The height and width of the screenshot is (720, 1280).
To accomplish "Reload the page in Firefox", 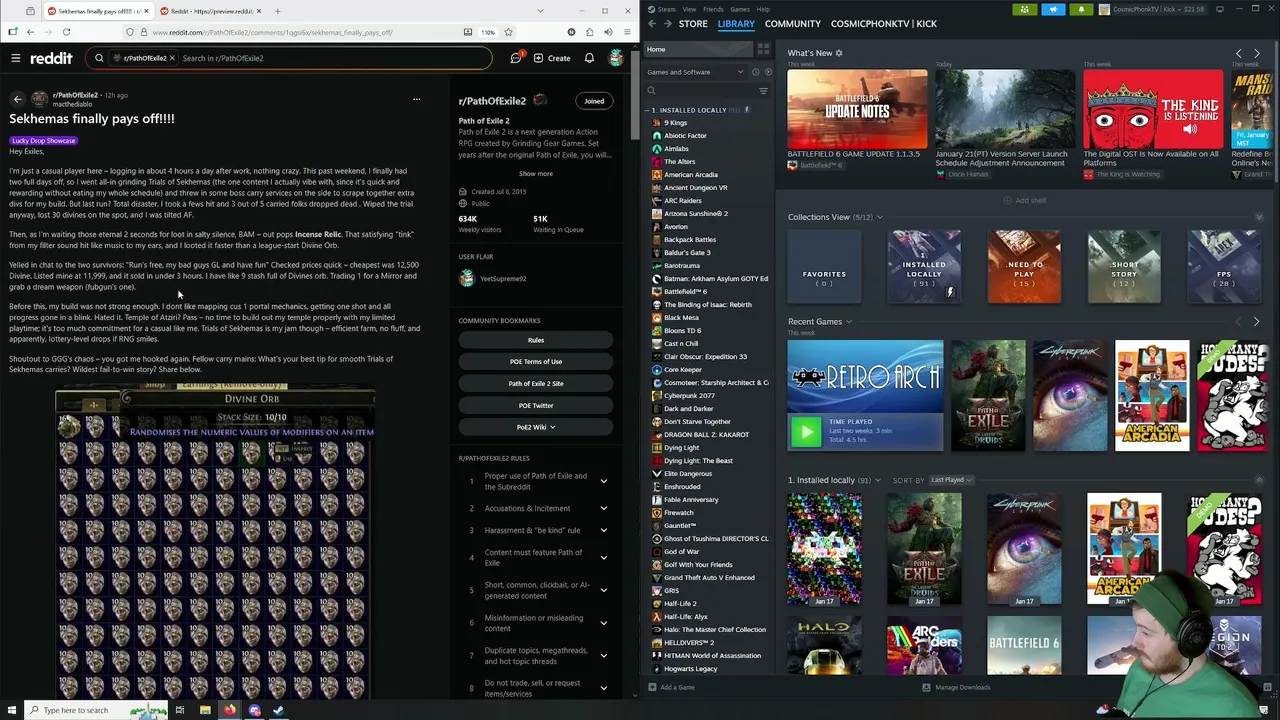I will coord(66,32).
